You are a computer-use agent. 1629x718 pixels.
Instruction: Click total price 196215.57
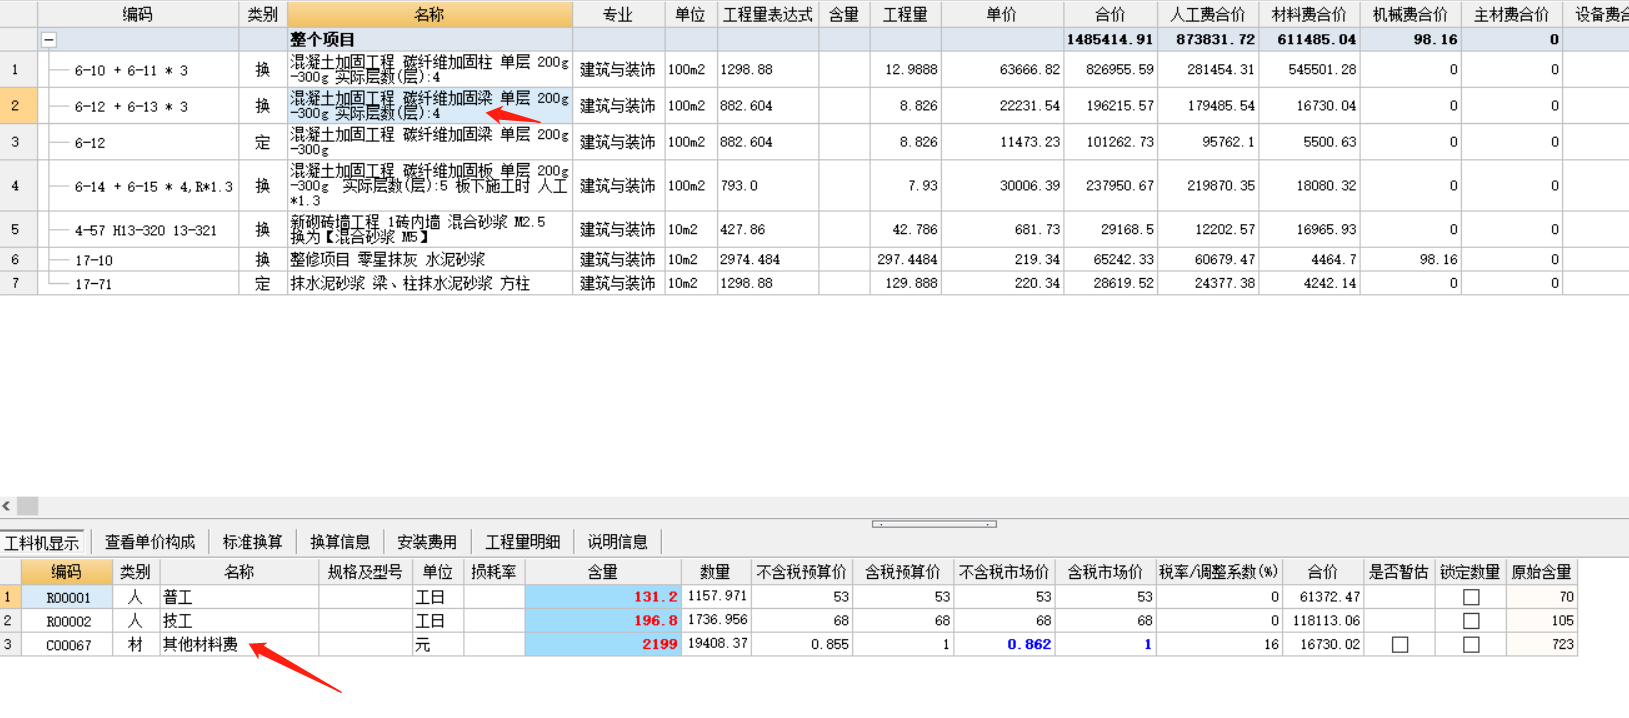pos(1110,106)
